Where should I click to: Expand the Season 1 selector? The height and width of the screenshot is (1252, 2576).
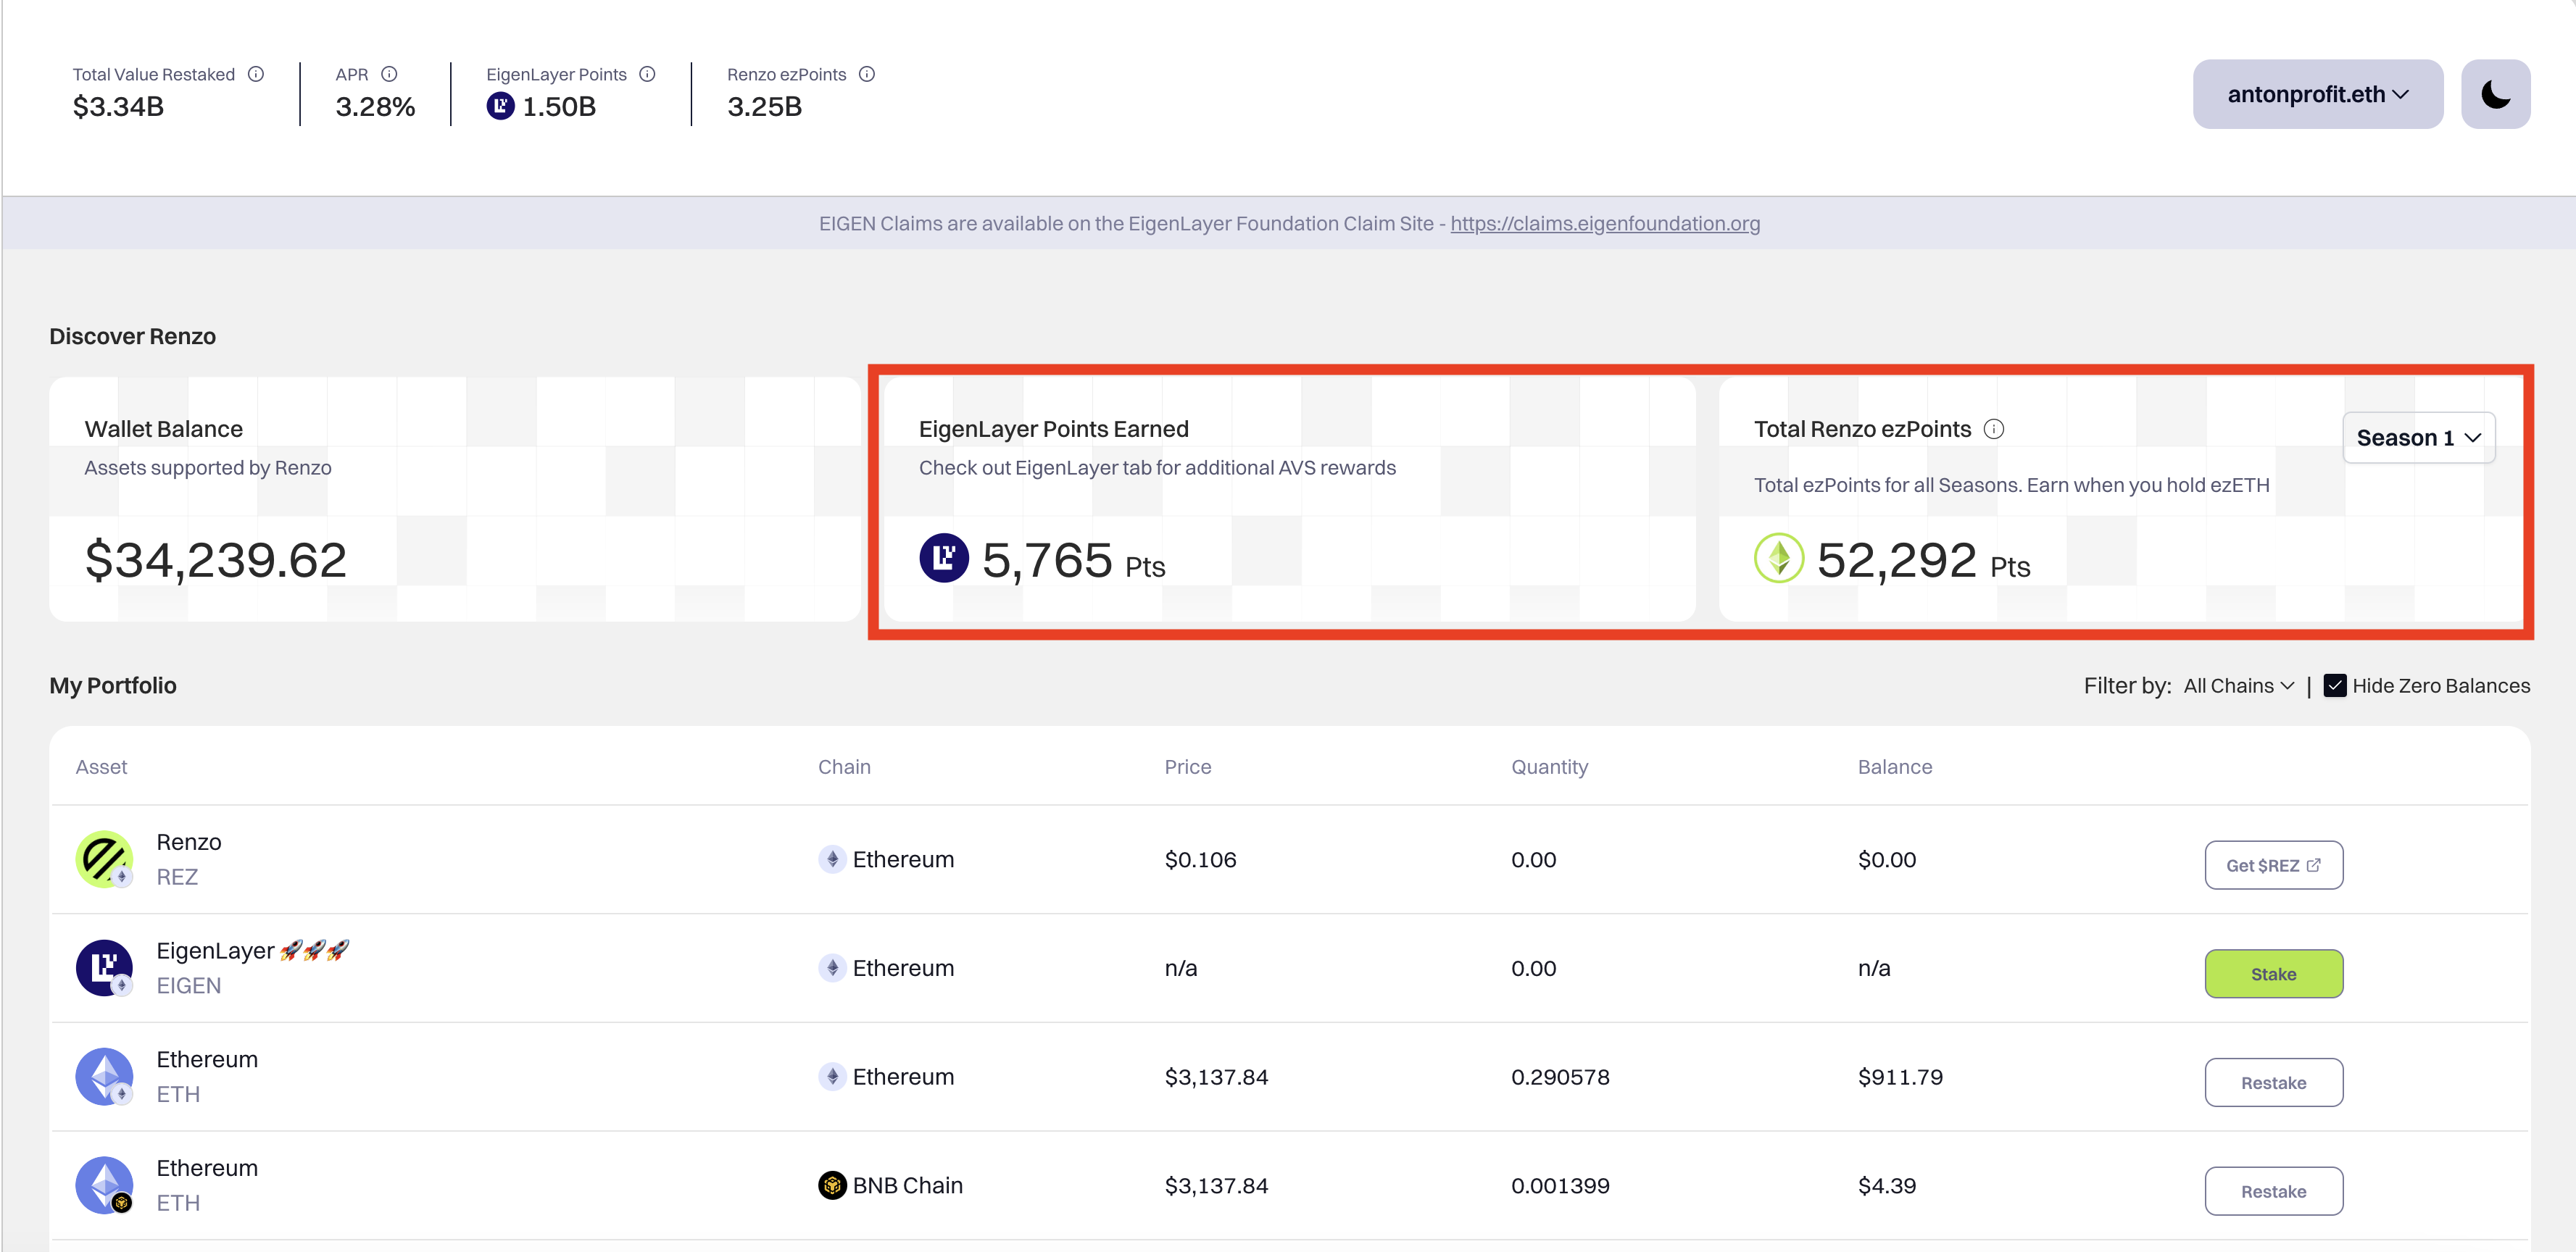2418,438
